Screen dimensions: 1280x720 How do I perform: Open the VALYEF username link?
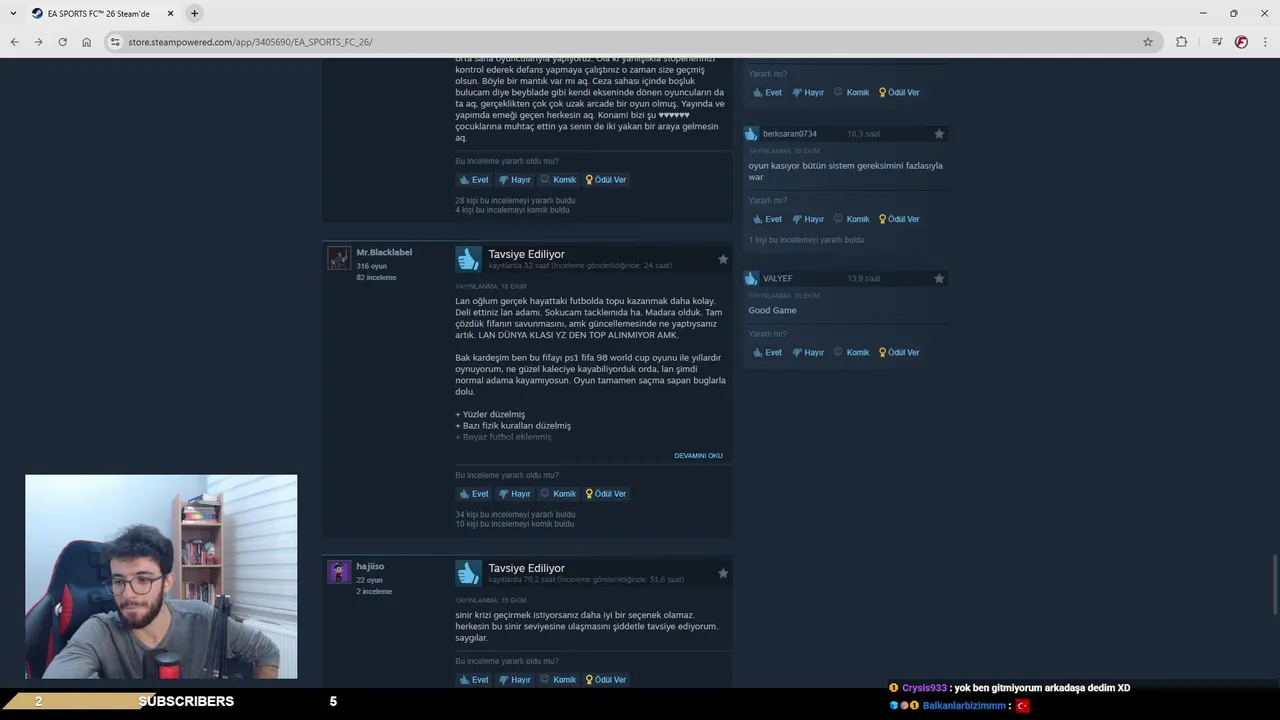point(777,279)
